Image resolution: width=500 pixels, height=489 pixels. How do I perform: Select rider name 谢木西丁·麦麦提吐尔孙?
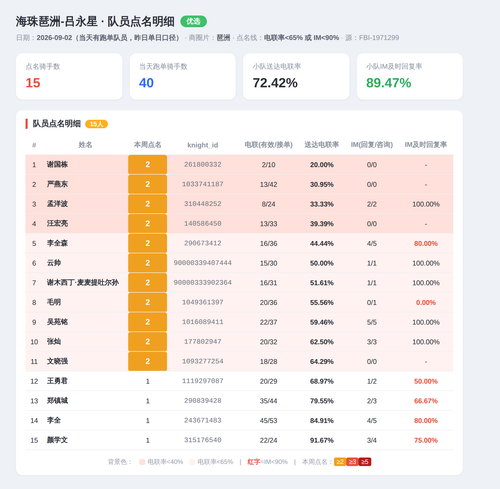click(83, 282)
